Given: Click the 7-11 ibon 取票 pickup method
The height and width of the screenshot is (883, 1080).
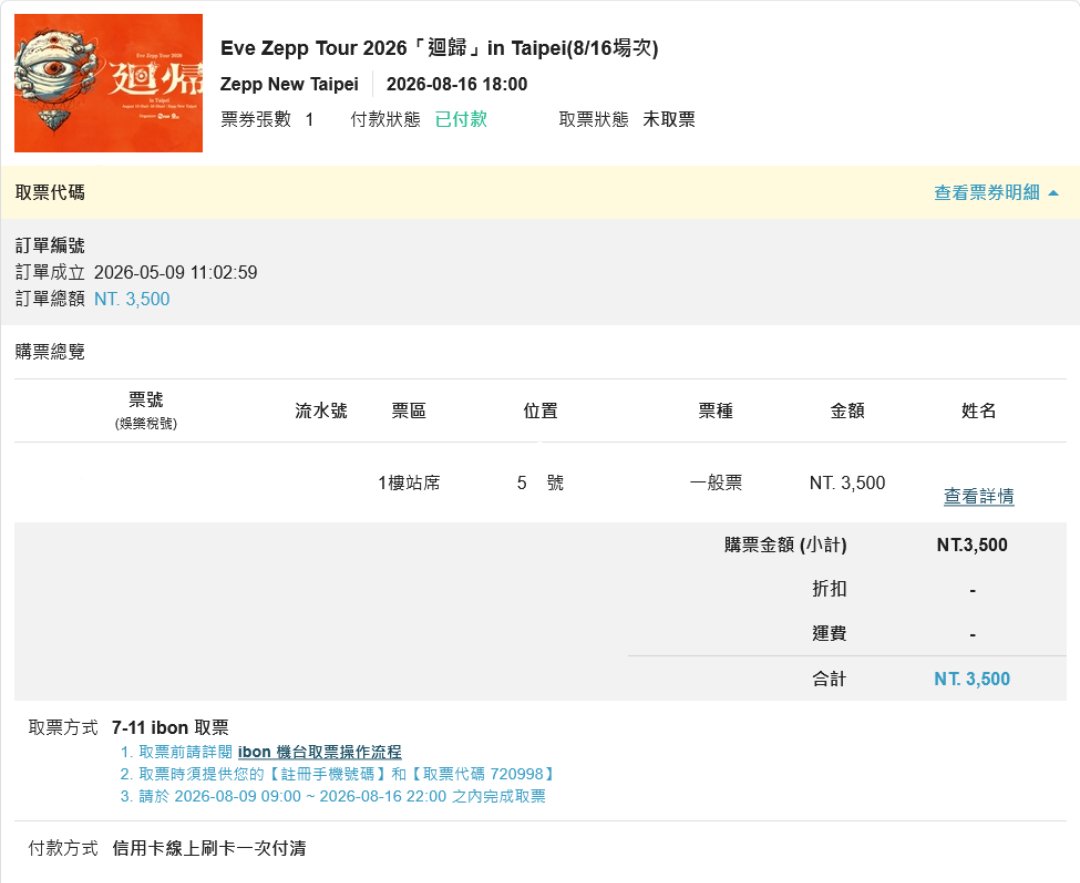Looking at the screenshot, I should [170, 727].
